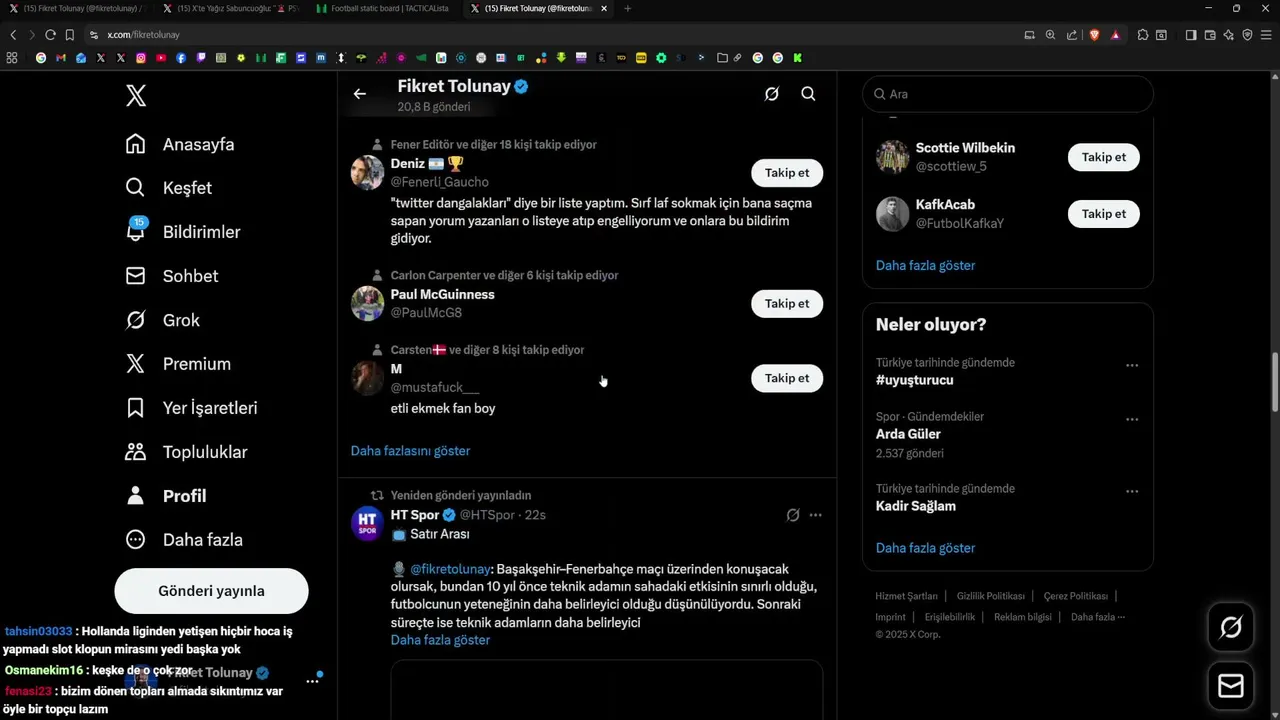This screenshot has height=720, width=1280.
Task: Follow Paul McGuinness with Takip et
Action: pyautogui.click(x=787, y=304)
